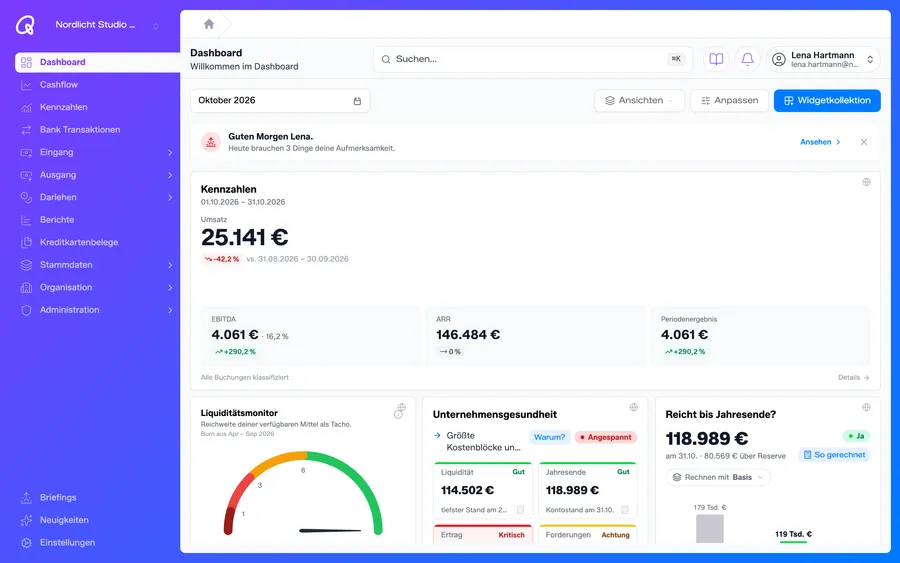Screen dimensions: 900x563
Task: Expand the Eingang submenu chevron
Action: pos(170,153)
